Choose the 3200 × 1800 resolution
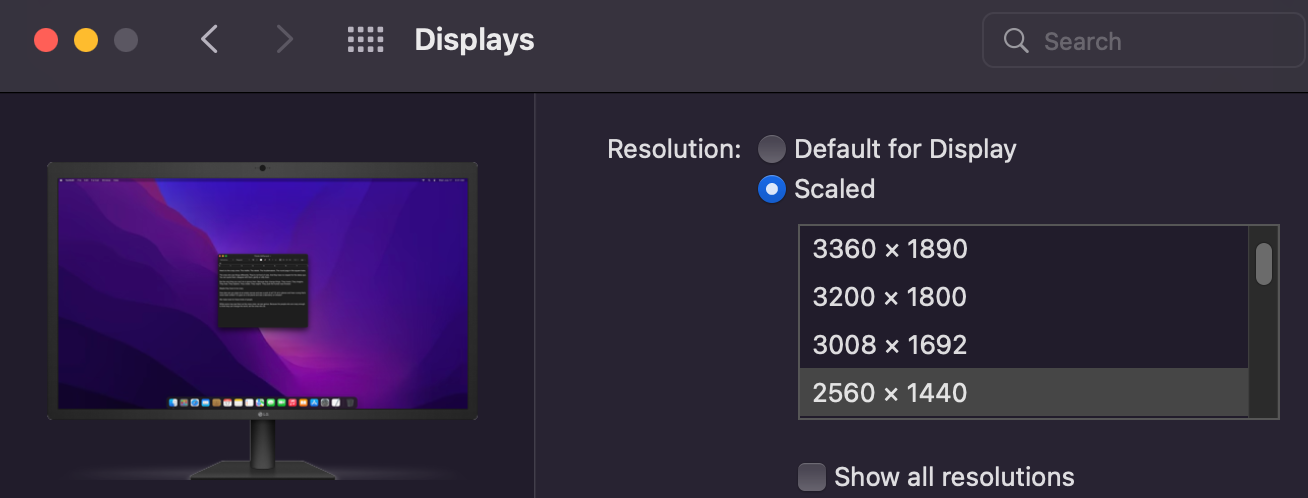Screen dimensions: 1308x498 tap(890, 297)
